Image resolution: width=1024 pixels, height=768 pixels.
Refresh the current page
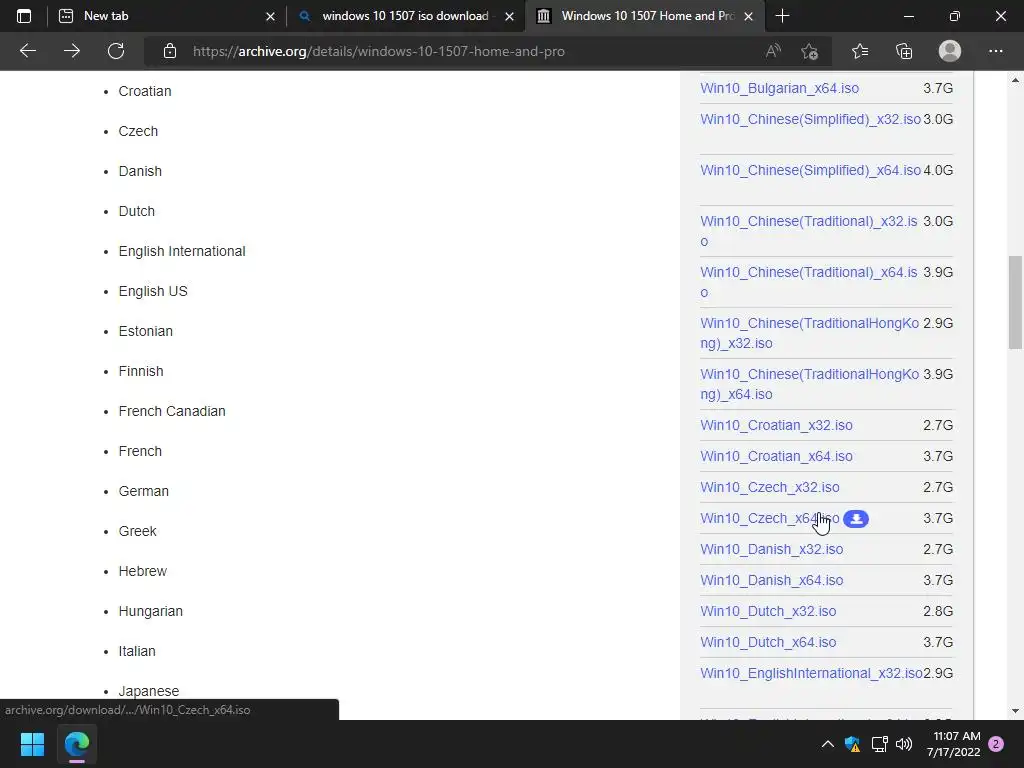point(116,51)
